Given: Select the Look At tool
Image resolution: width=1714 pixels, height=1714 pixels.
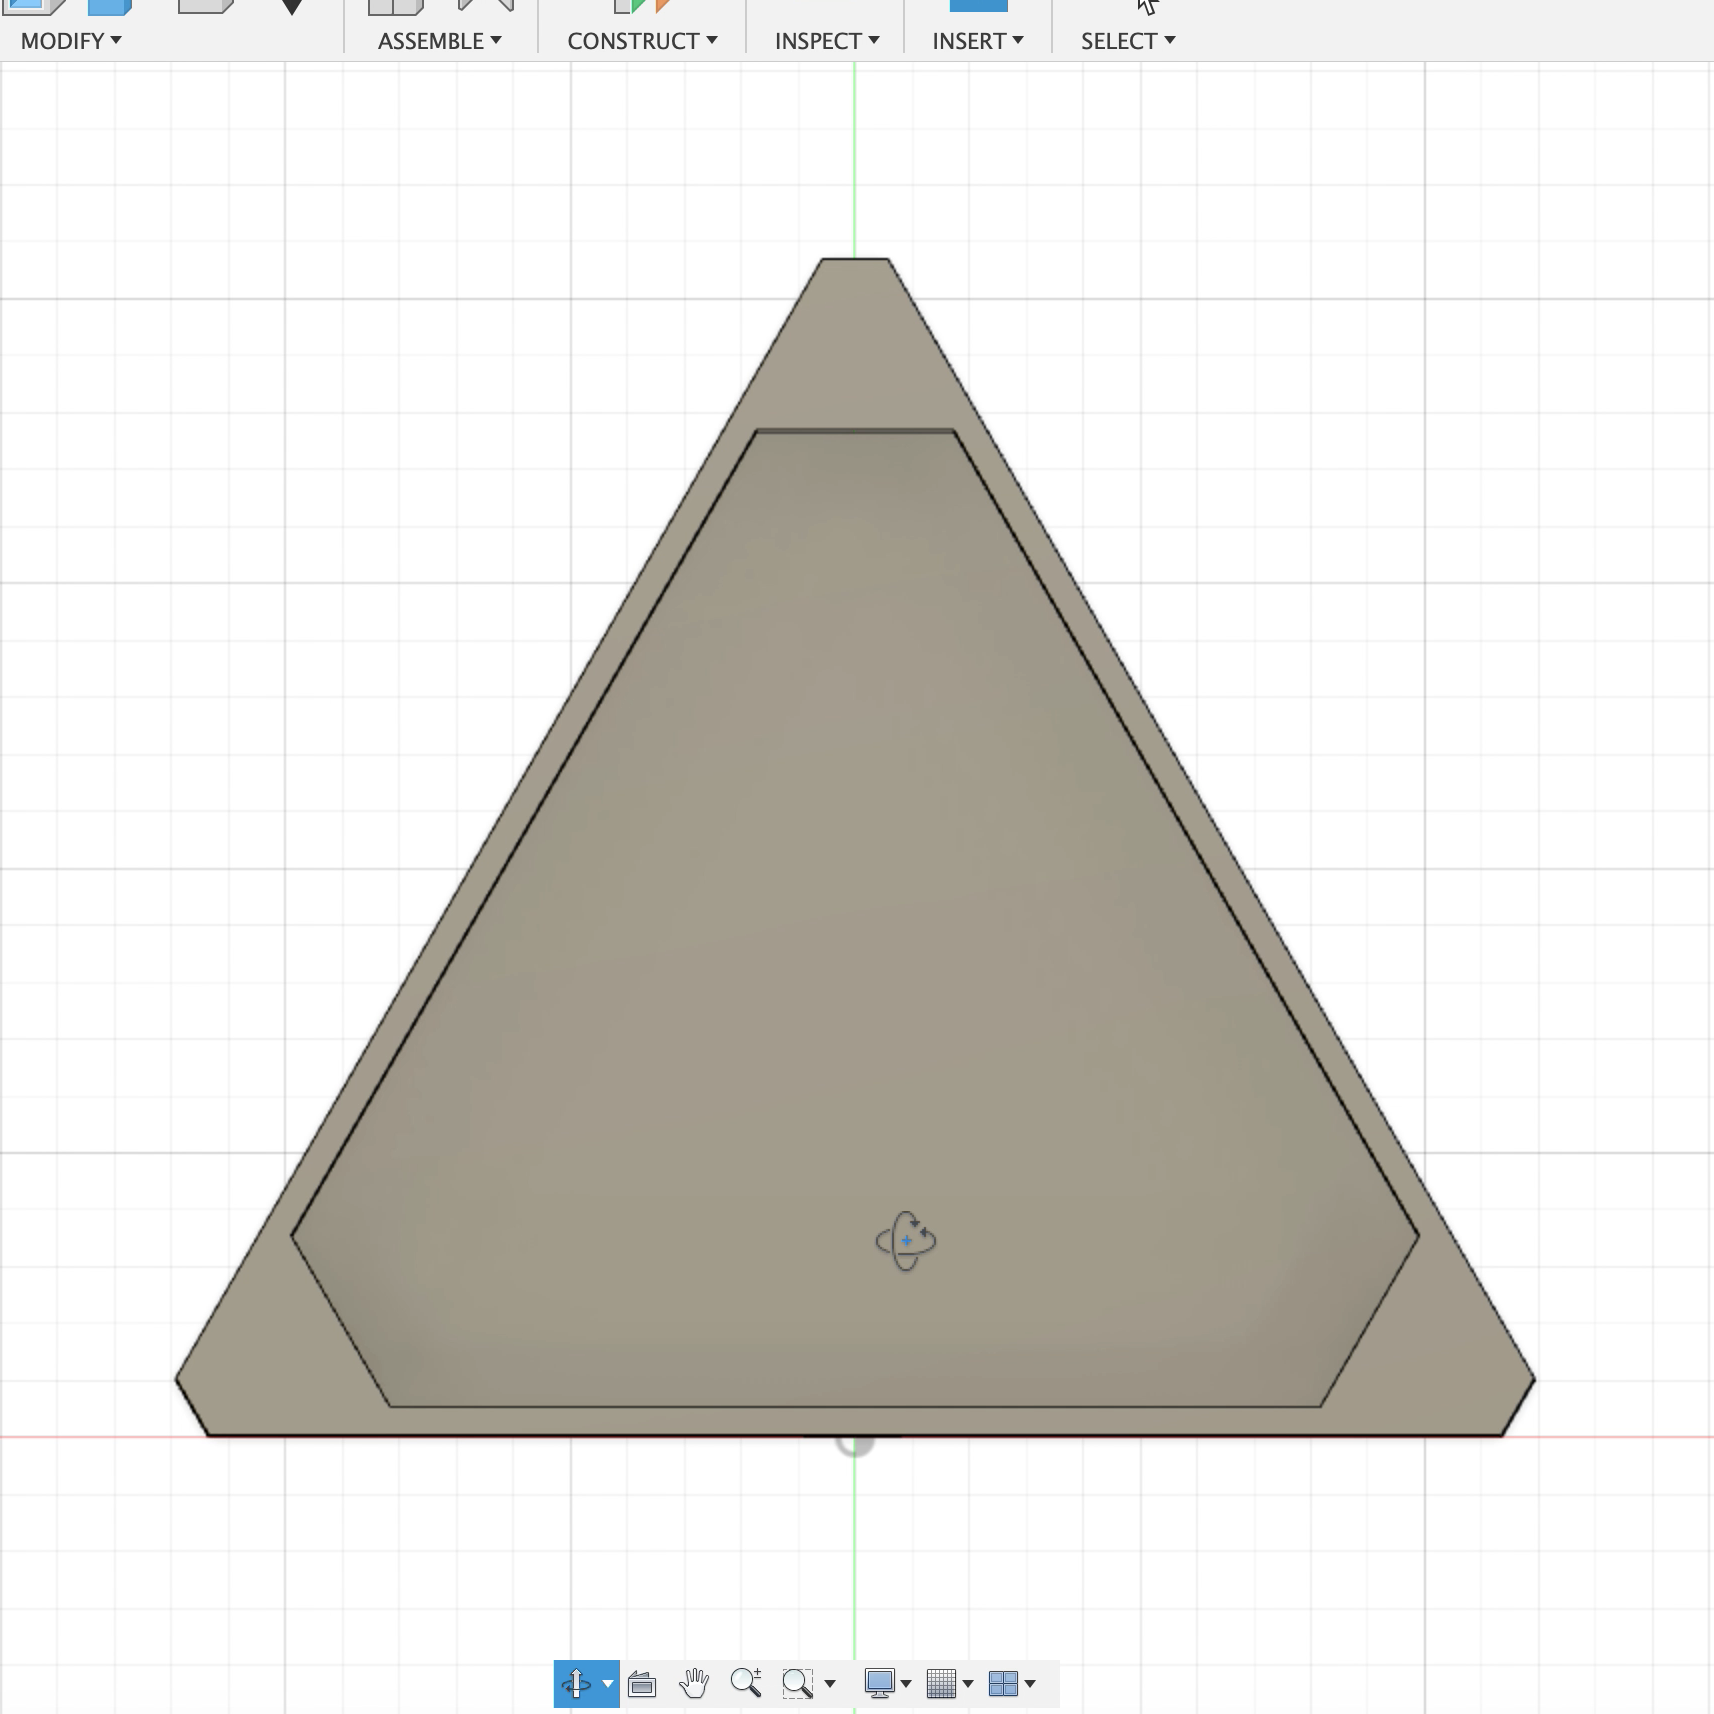Looking at the screenshot, I should [643, 1683].
